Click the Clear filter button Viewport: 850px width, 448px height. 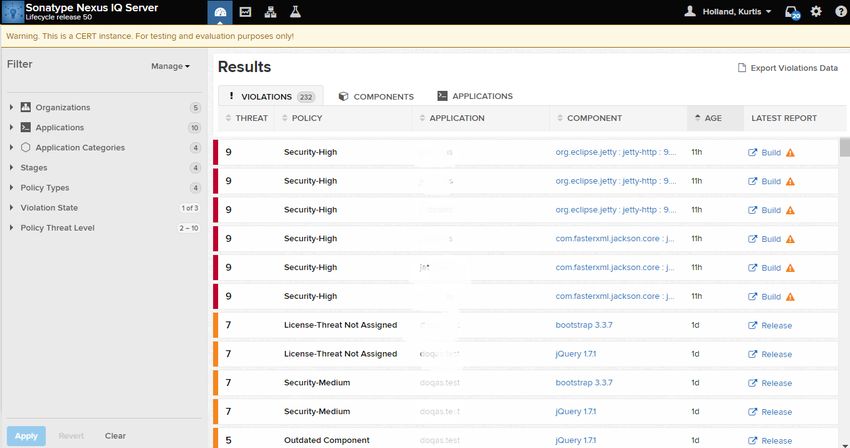click(115, 436)
